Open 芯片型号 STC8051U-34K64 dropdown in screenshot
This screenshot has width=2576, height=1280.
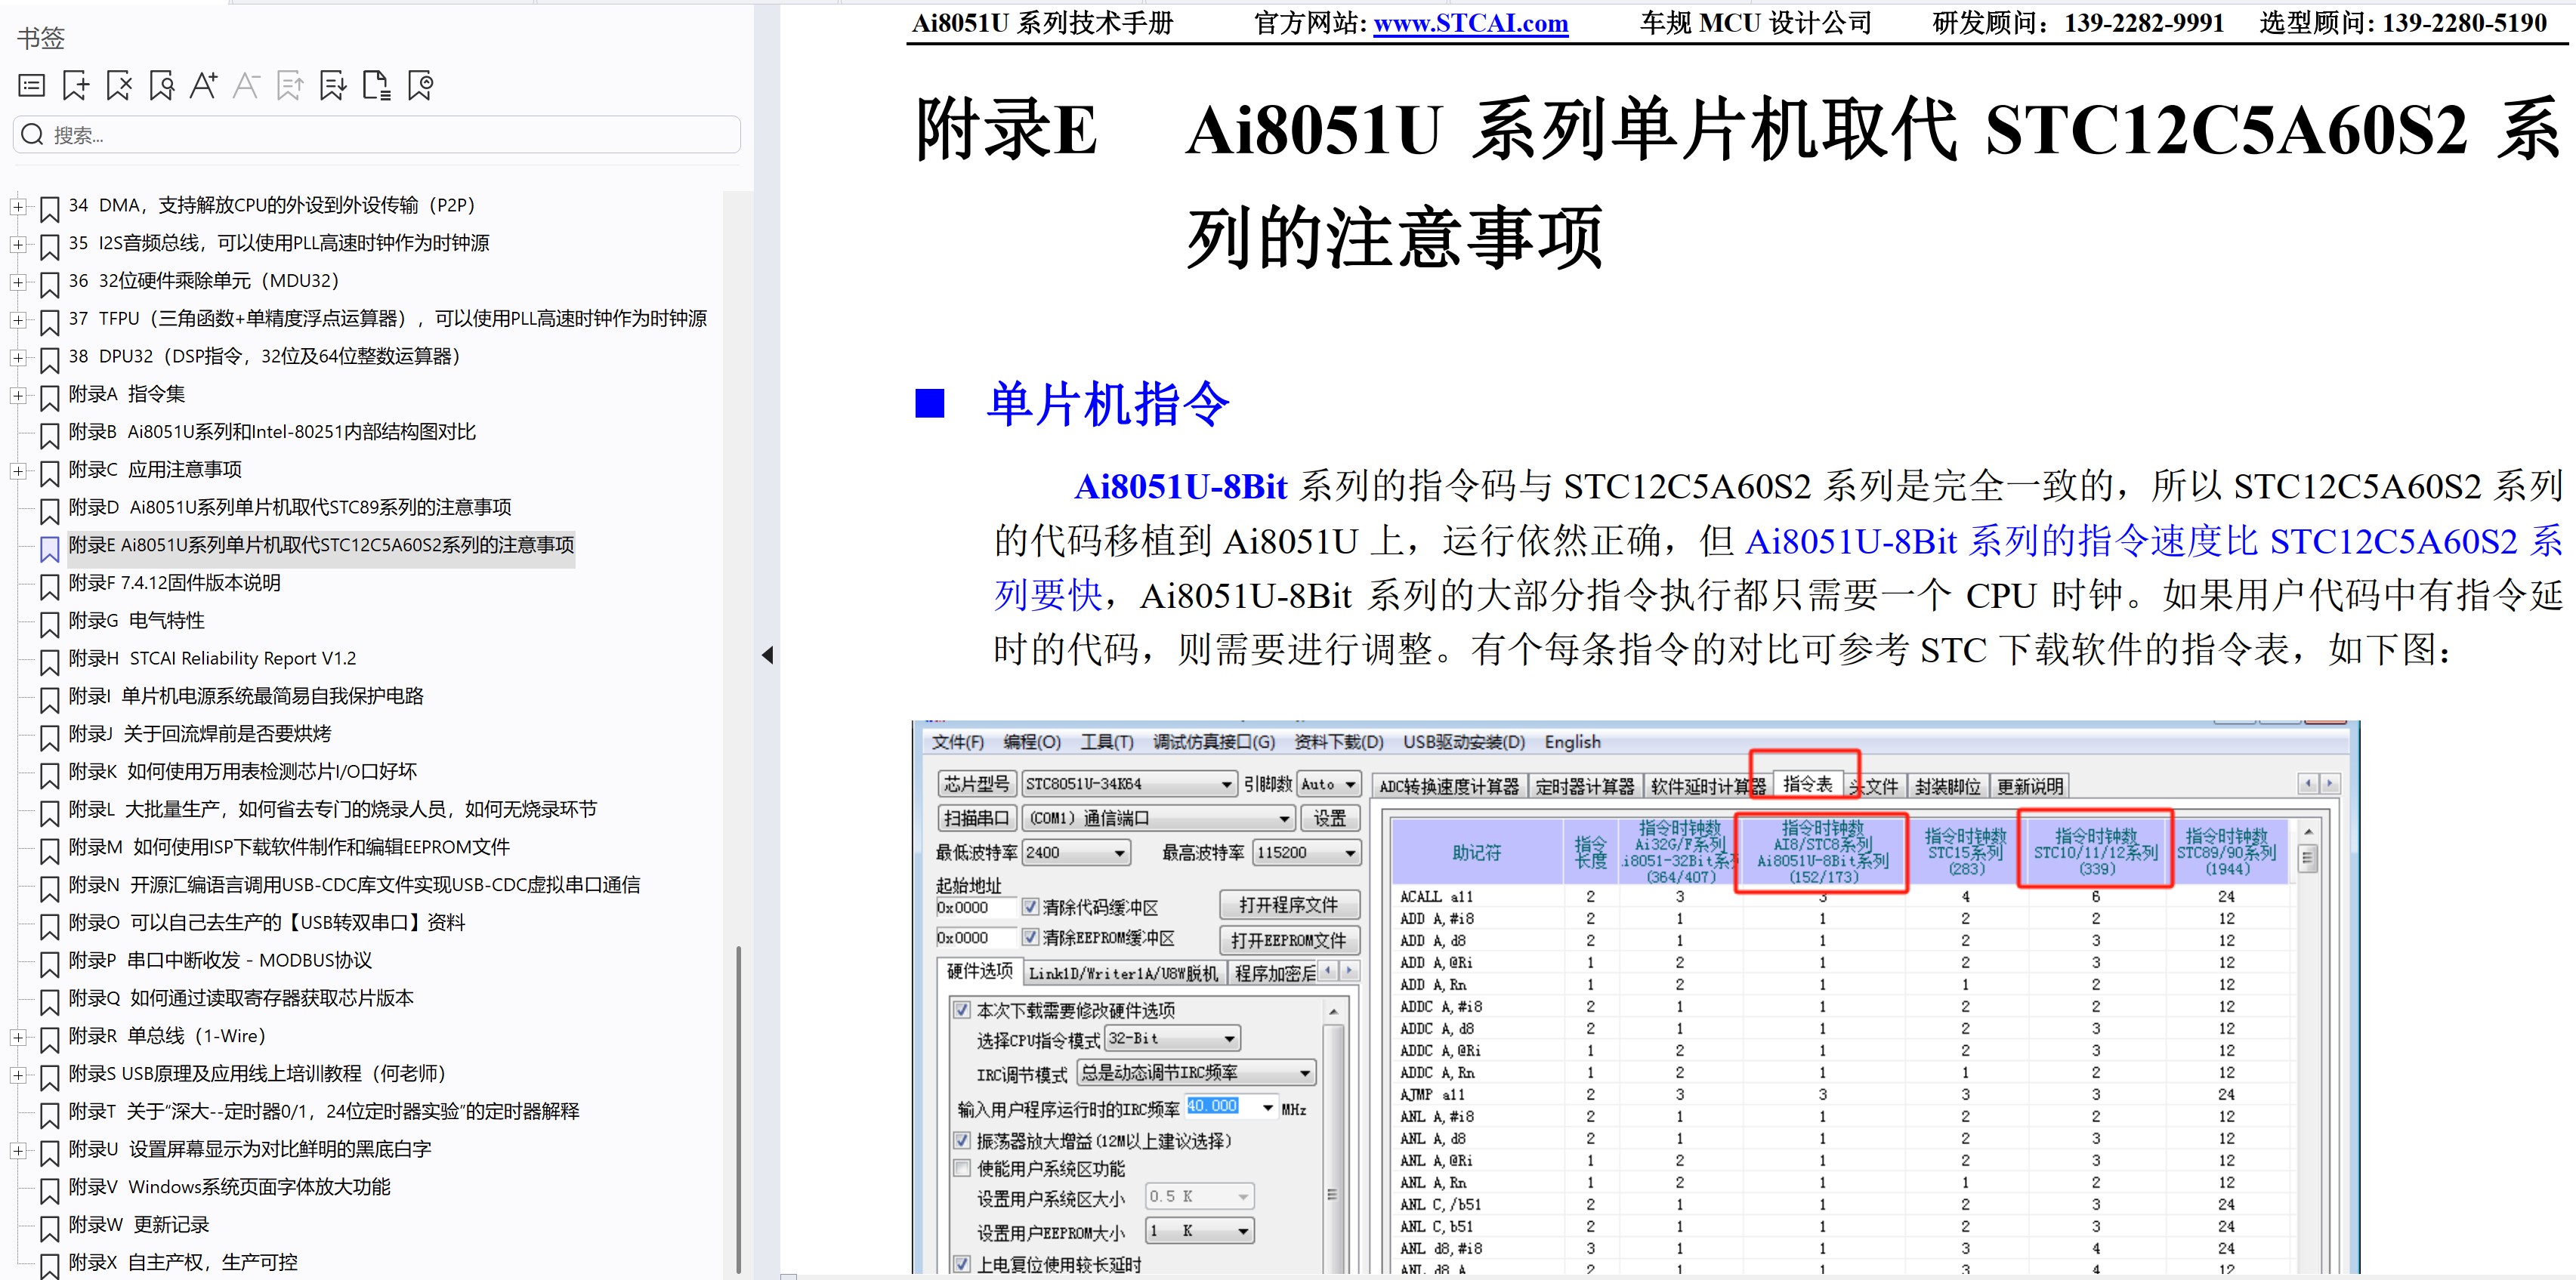click(x=1130, y=784)
